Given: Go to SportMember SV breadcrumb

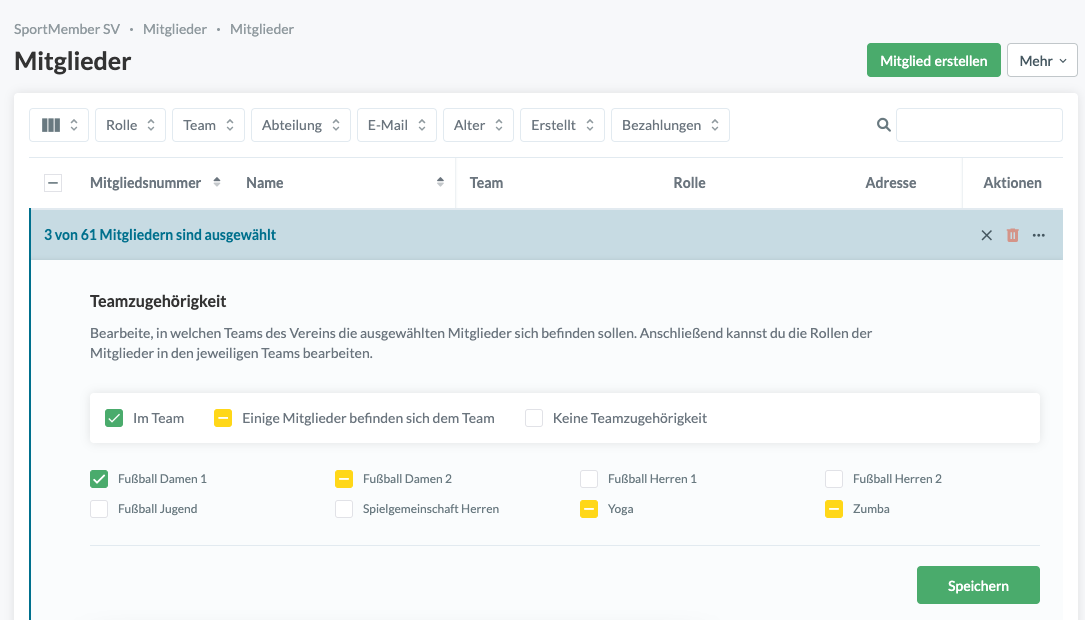Looking at the screenshot, I should coord(67,29).
